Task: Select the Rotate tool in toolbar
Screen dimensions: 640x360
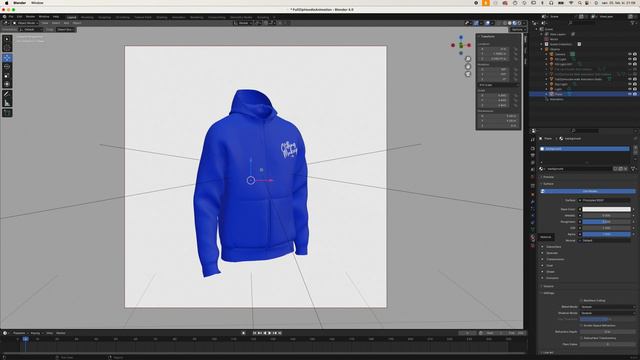Action: 7,67
